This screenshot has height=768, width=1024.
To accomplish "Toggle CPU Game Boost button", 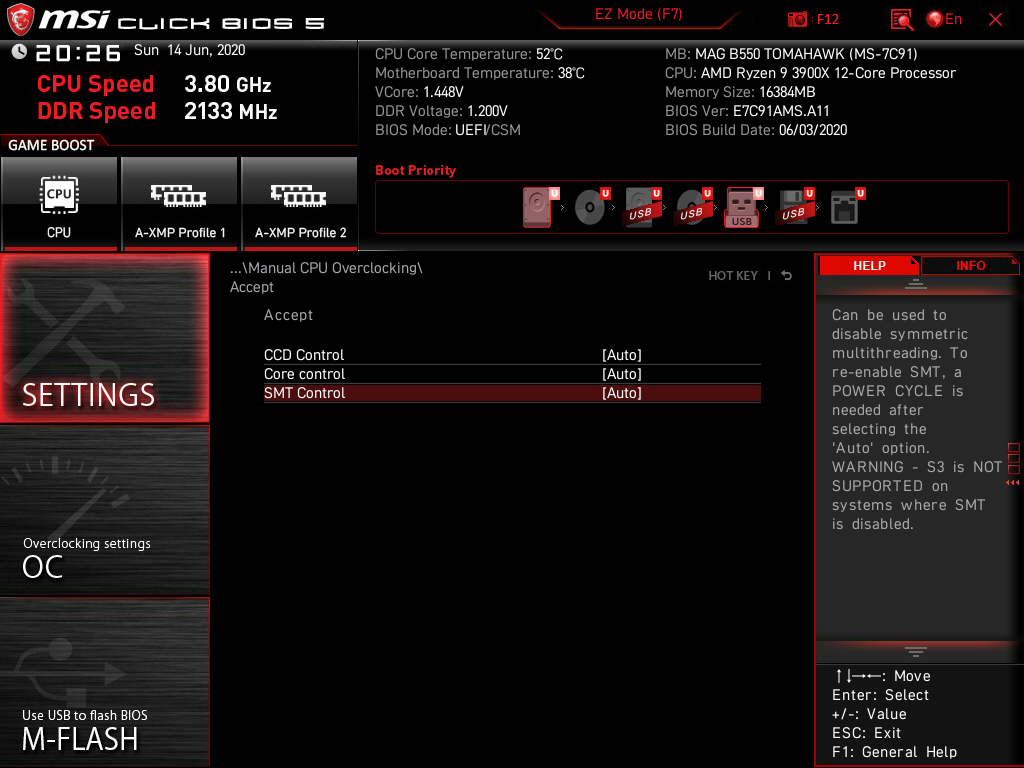I will coord(59,203).
